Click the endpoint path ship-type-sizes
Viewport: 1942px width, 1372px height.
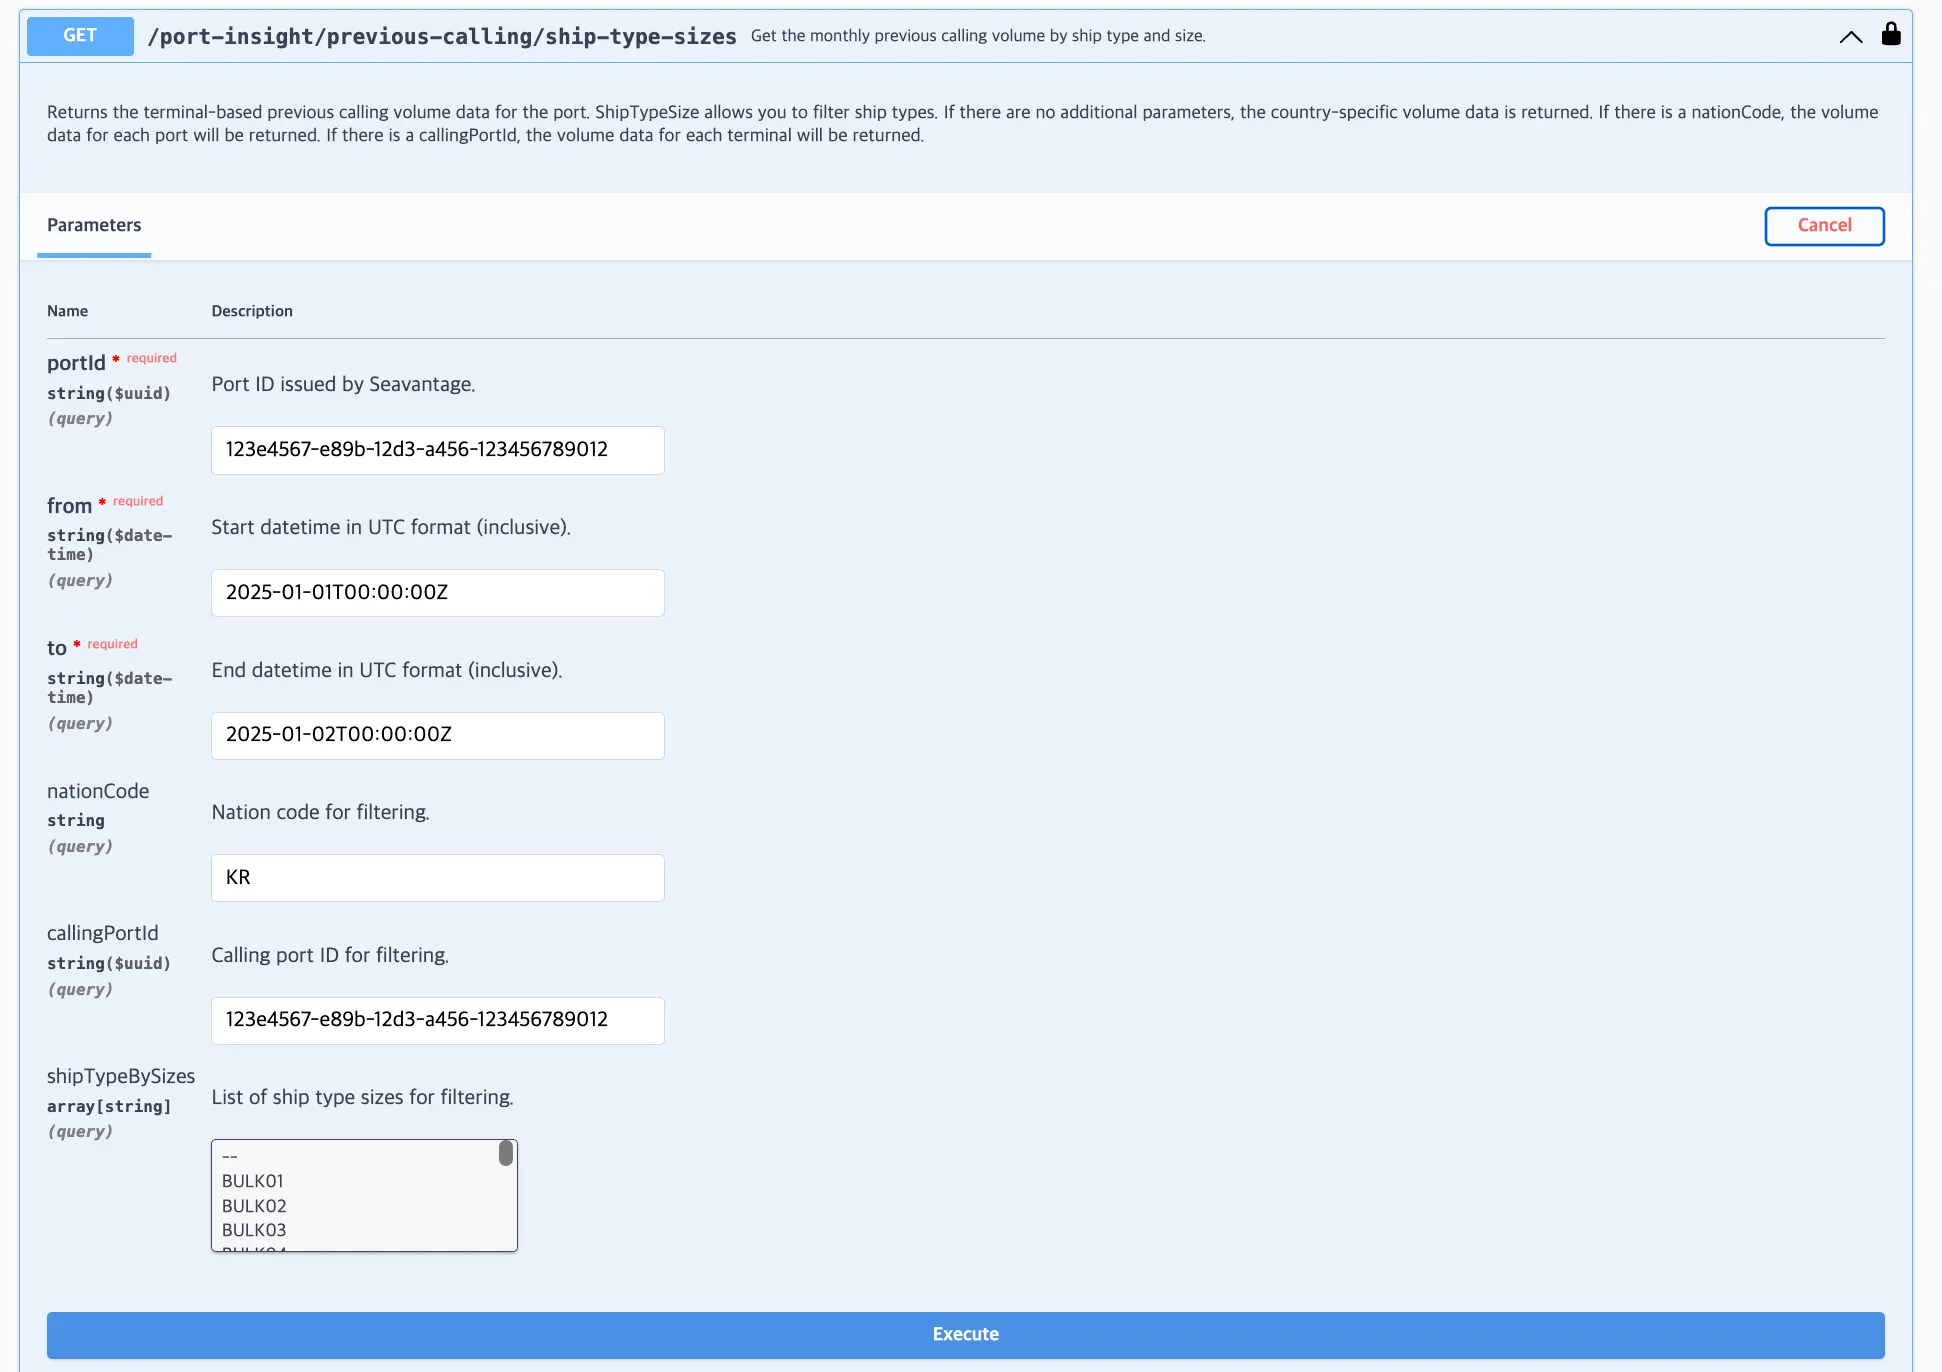click(x=441, y=37)
